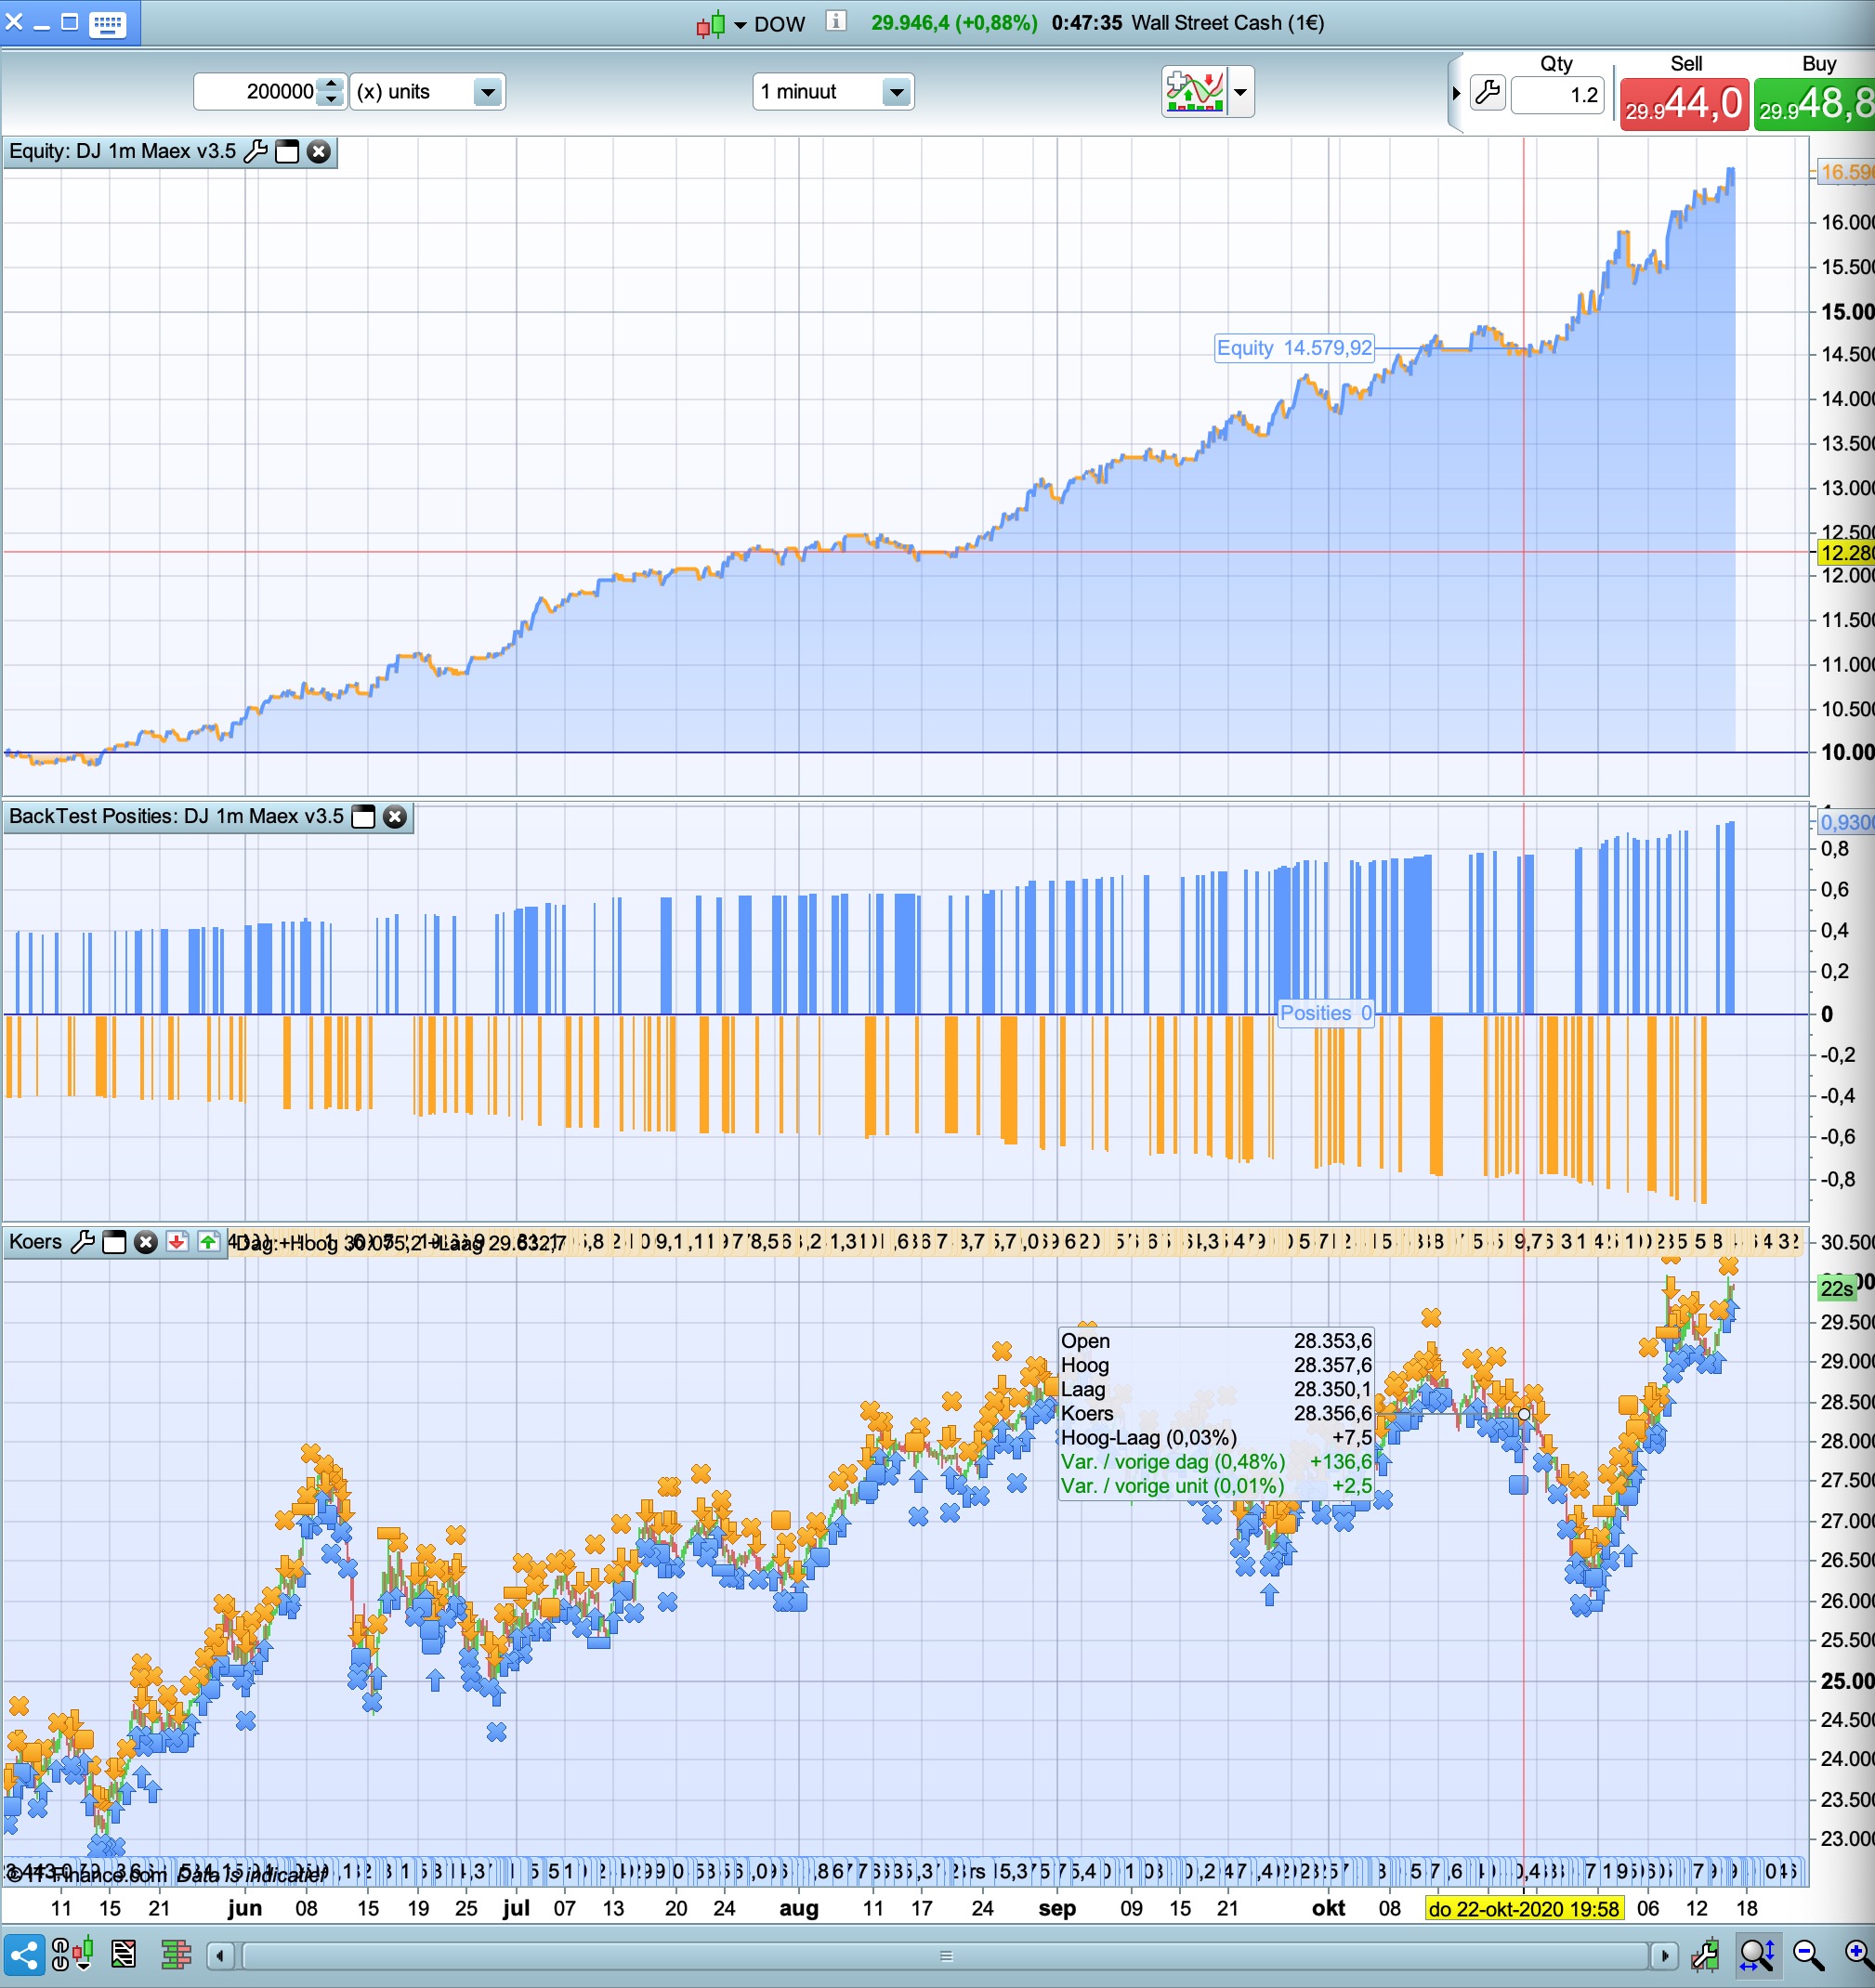1875x1988 pixels.
Task: Toggle the red down-arrow on Koers panel
Action: [x=177, y=1242]
